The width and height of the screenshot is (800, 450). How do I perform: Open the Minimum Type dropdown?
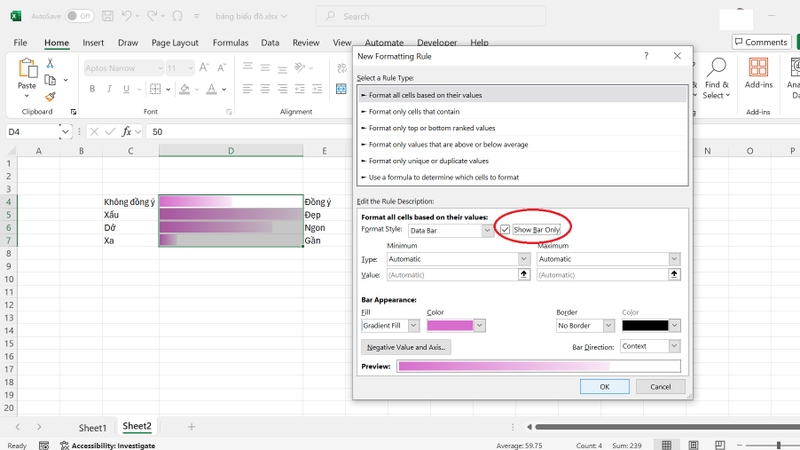coord(523,259)
